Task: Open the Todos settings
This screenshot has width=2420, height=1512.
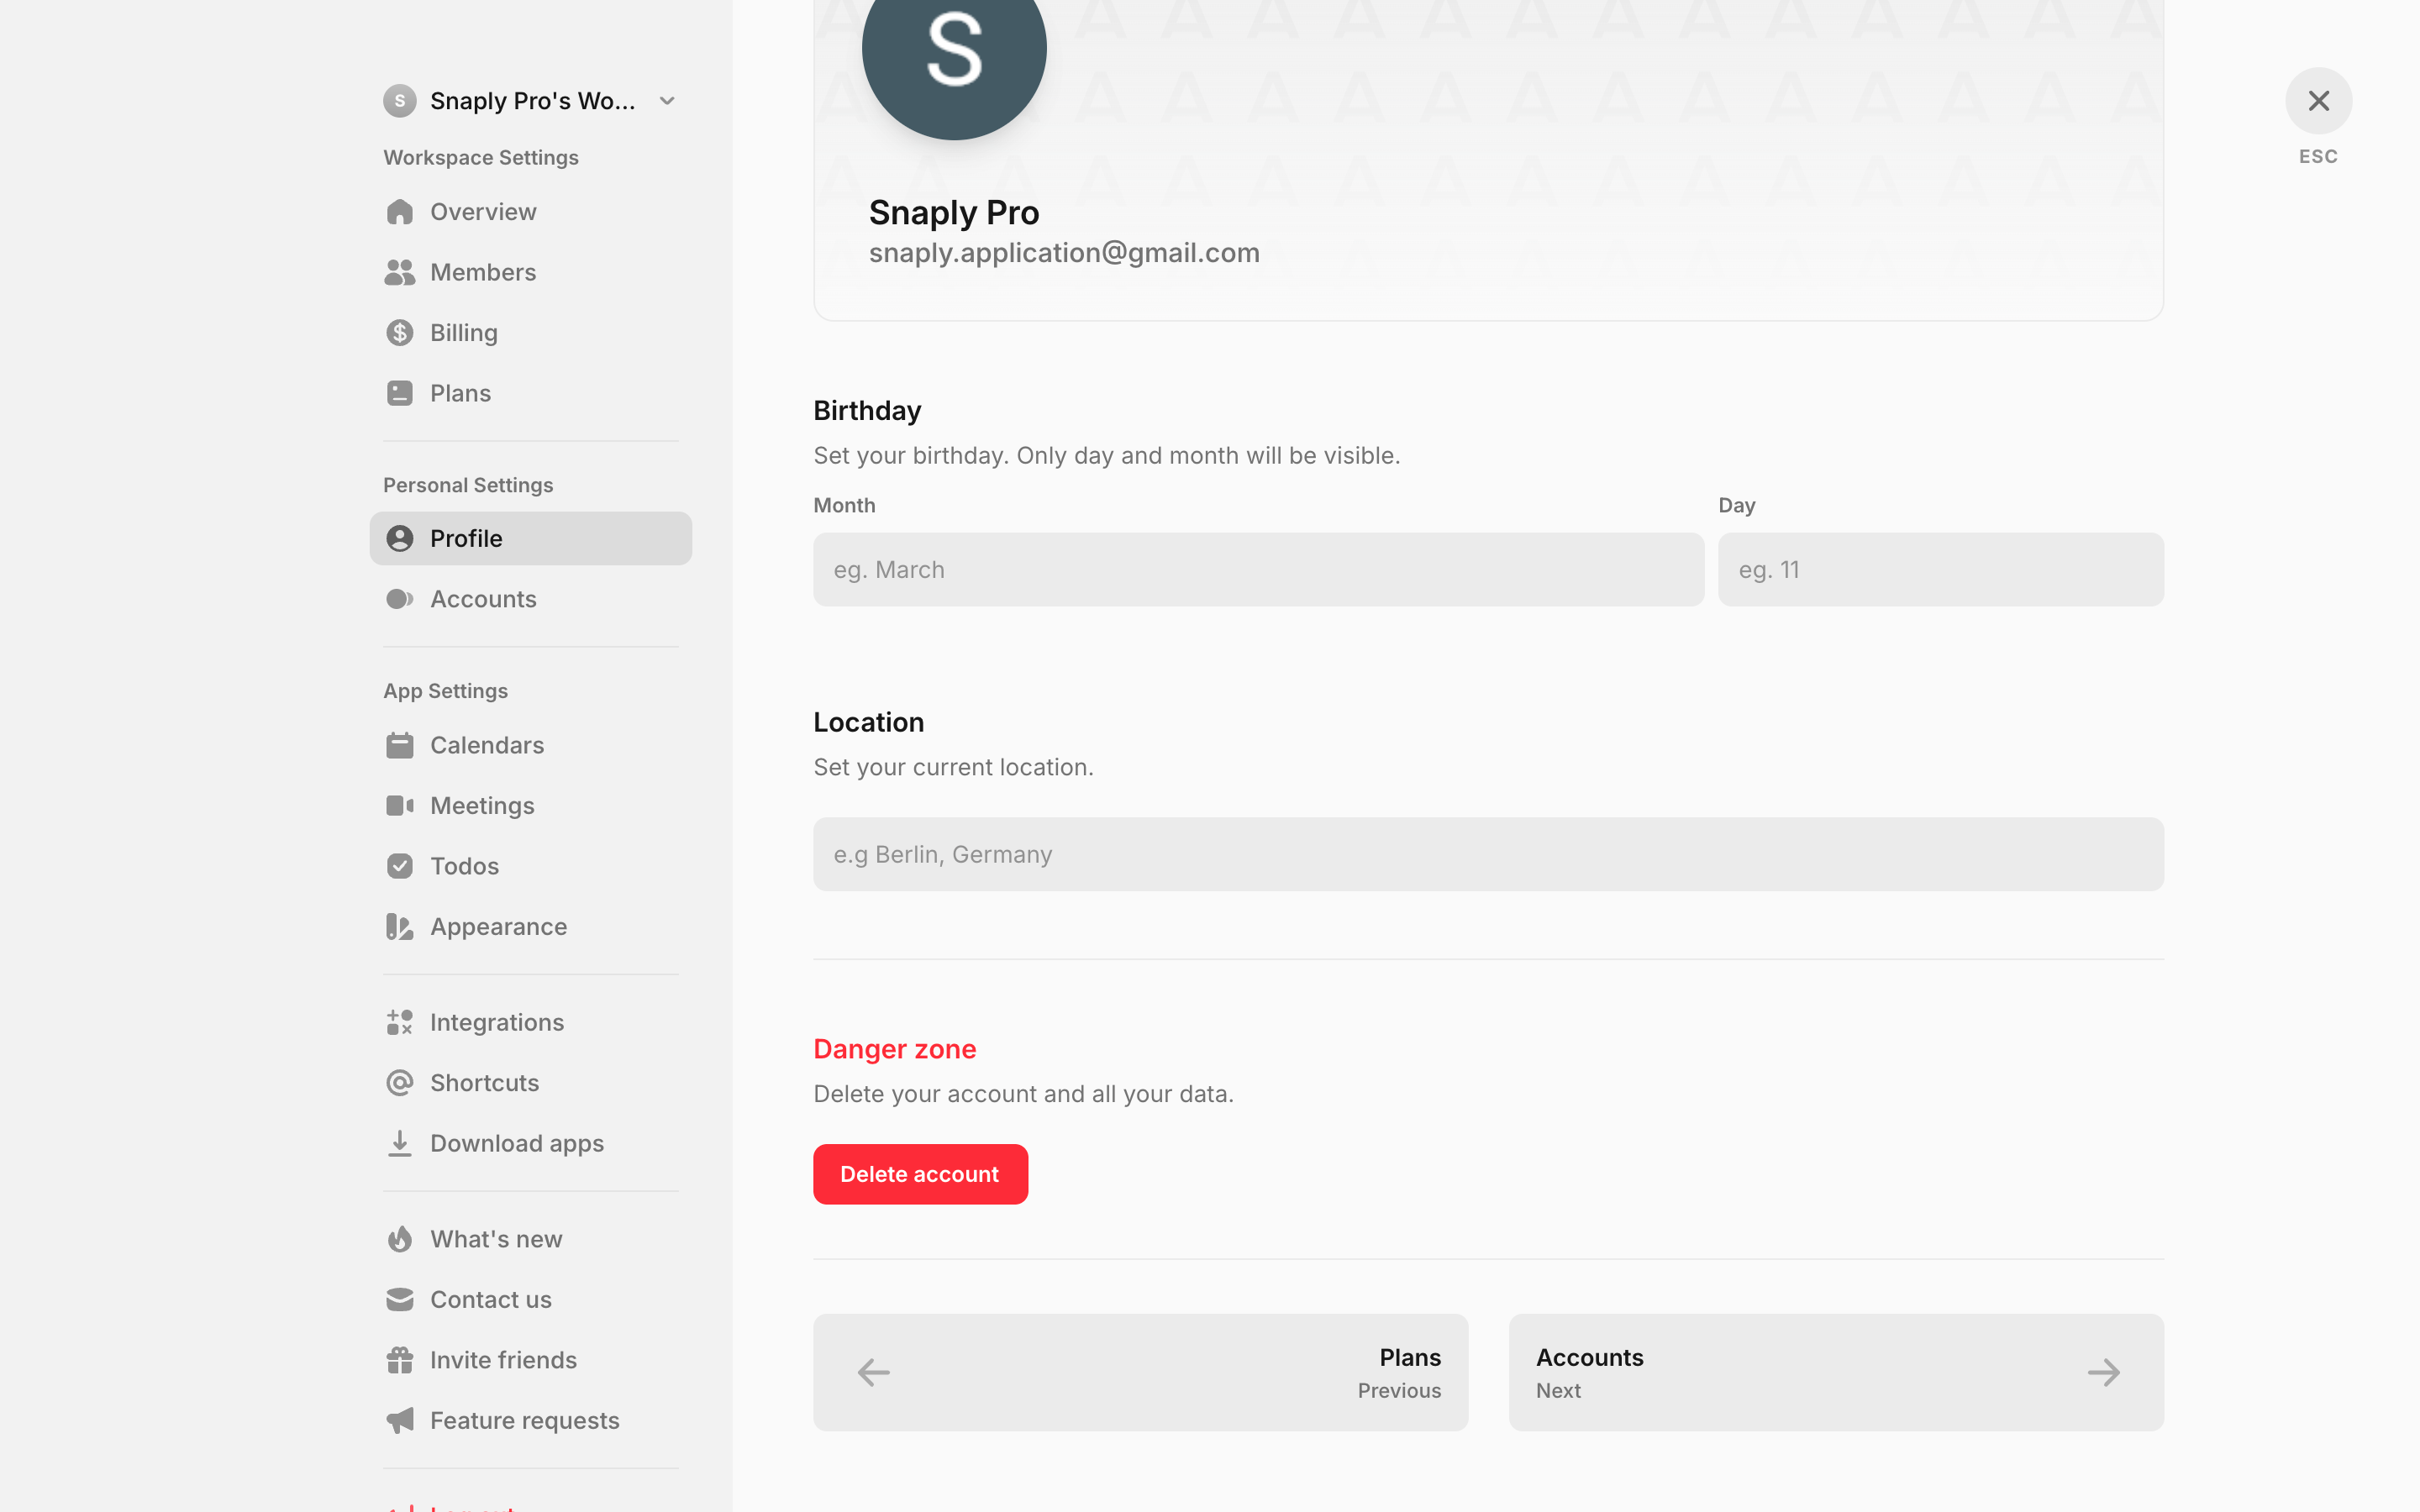Action: [x=530, y=866]
